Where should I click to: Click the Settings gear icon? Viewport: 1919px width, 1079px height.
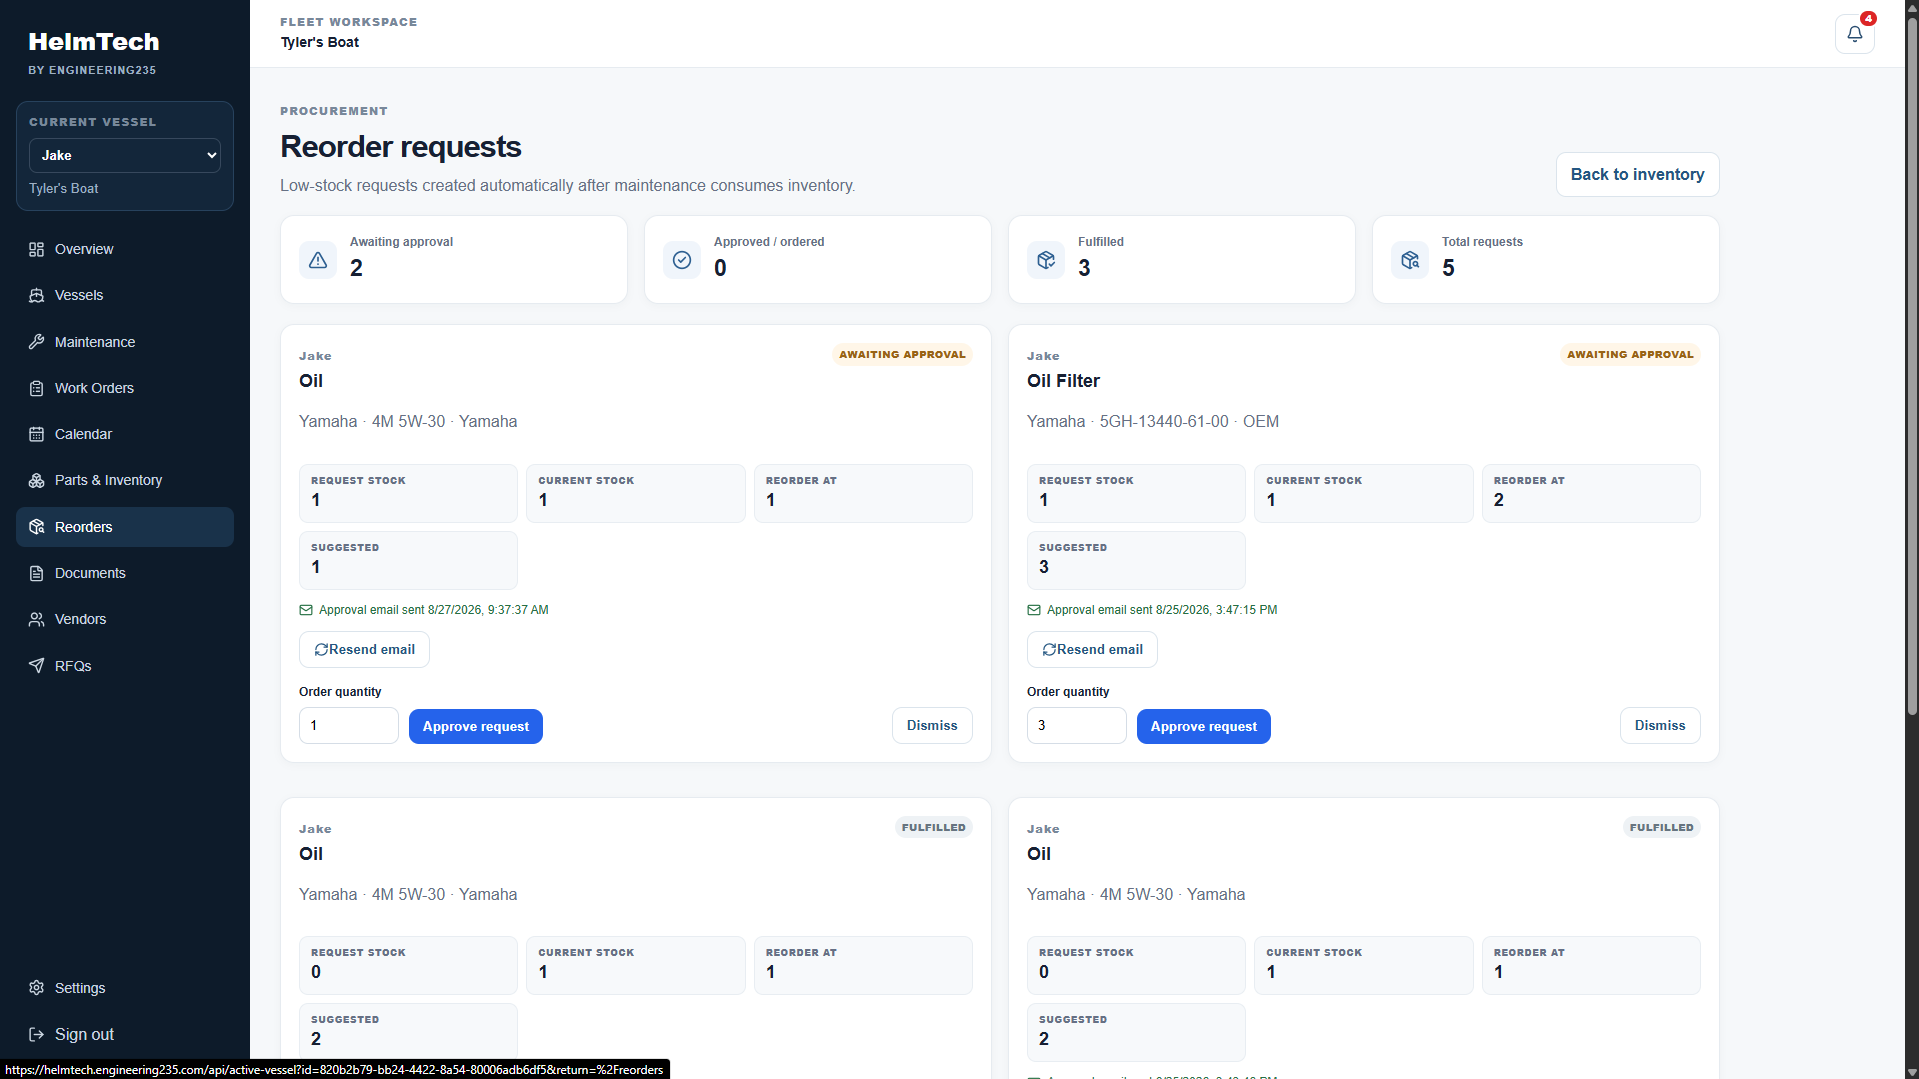[x=37, y=988]
